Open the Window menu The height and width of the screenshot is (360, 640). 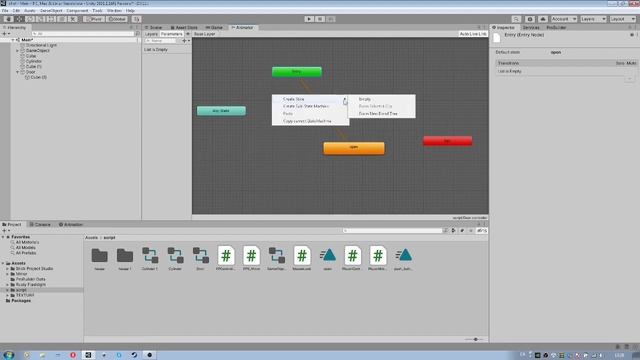click(x=114, y=11)
